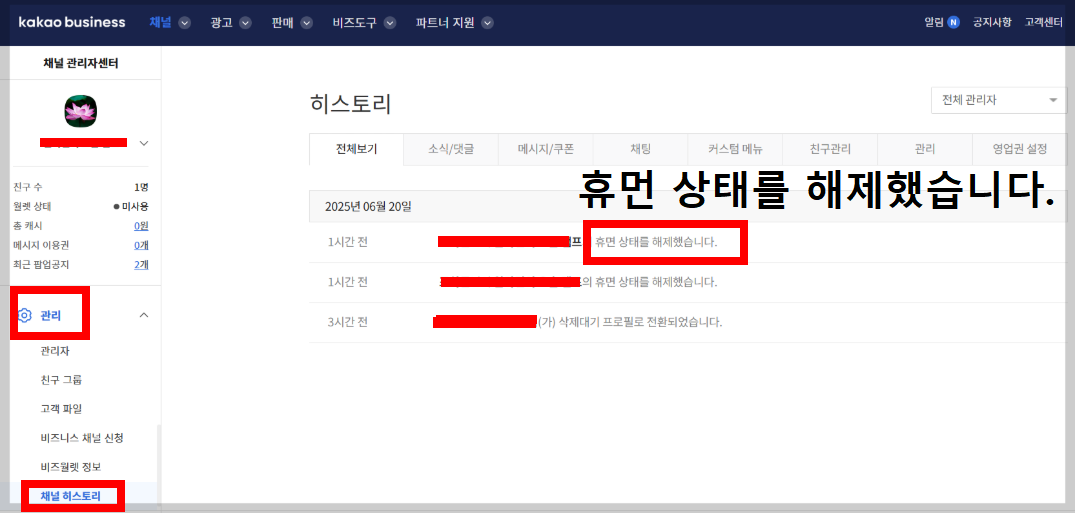Open the 광고 top menu
1079x514 pixels.
(221, 22)
